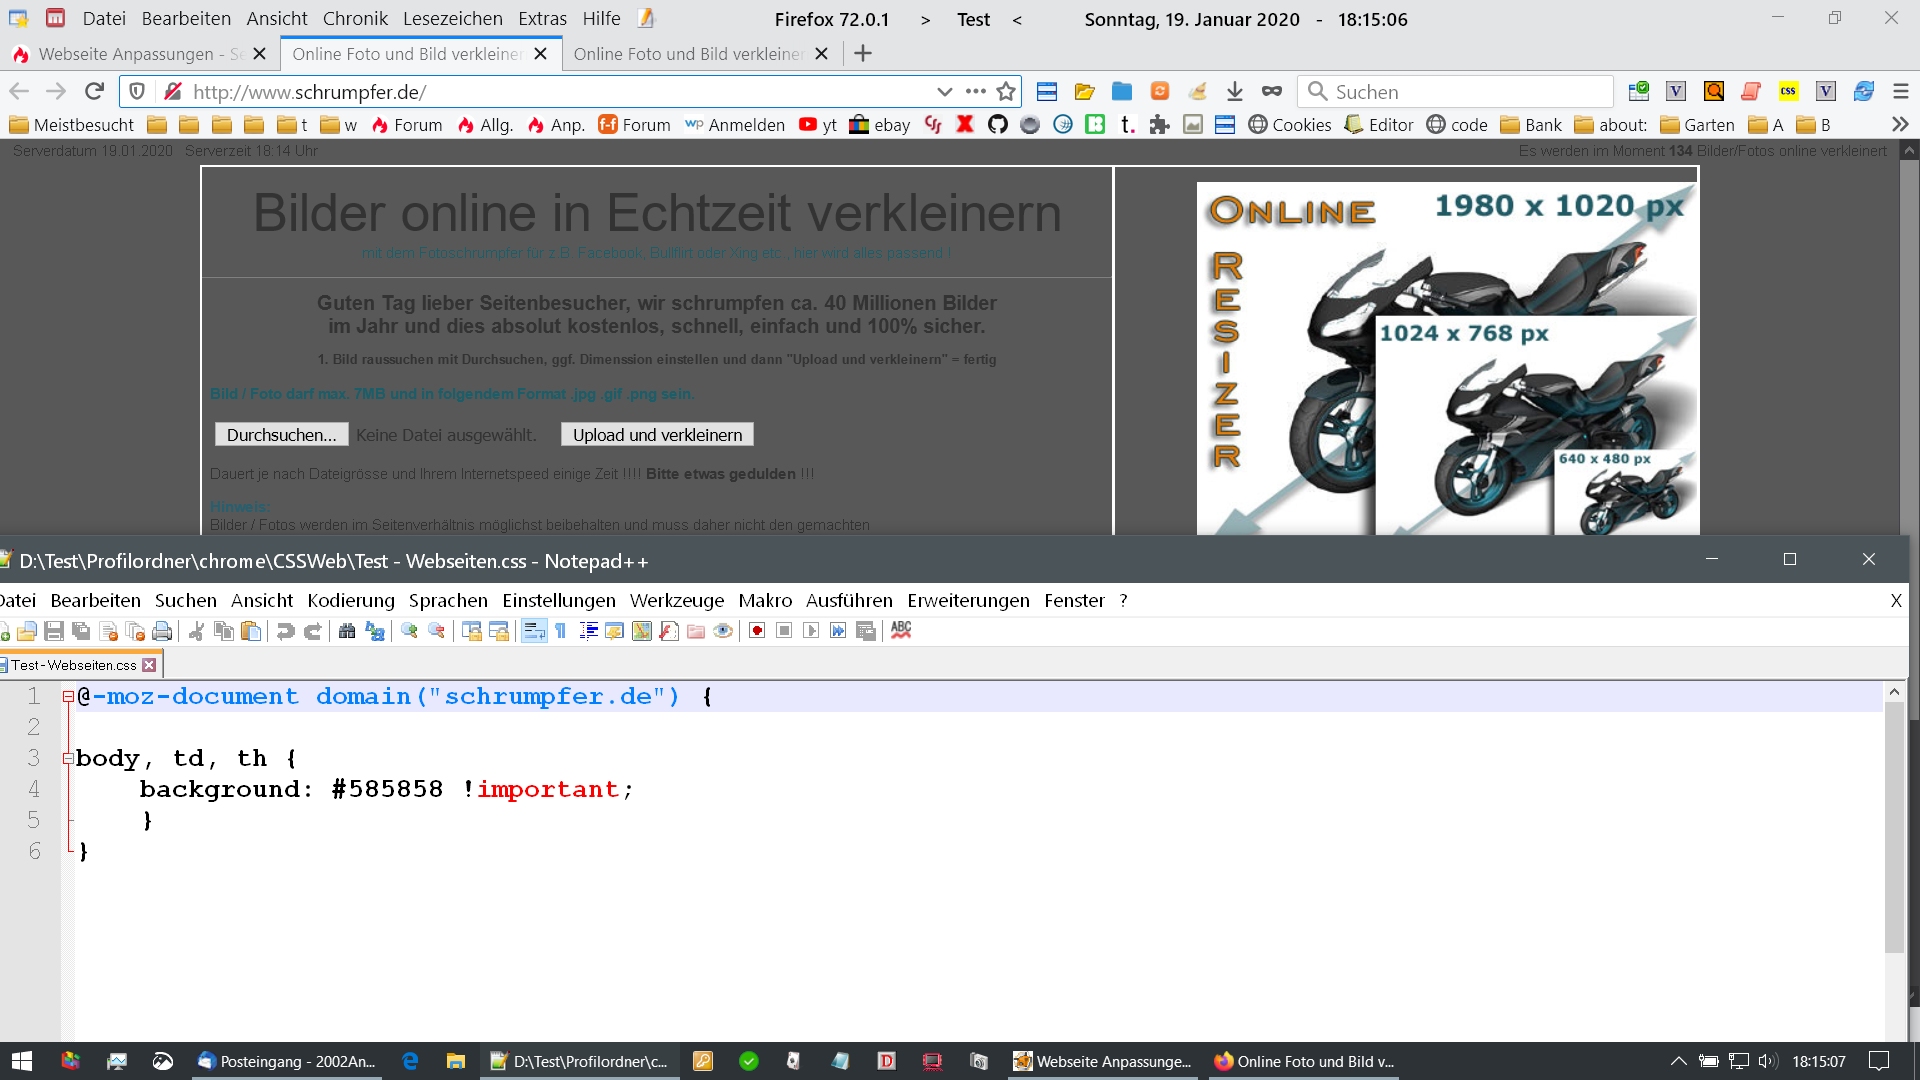This screenshot has height=1080, width=1920.
Task: Click the Save file icon in Notepad++
Action: point(54,631)
